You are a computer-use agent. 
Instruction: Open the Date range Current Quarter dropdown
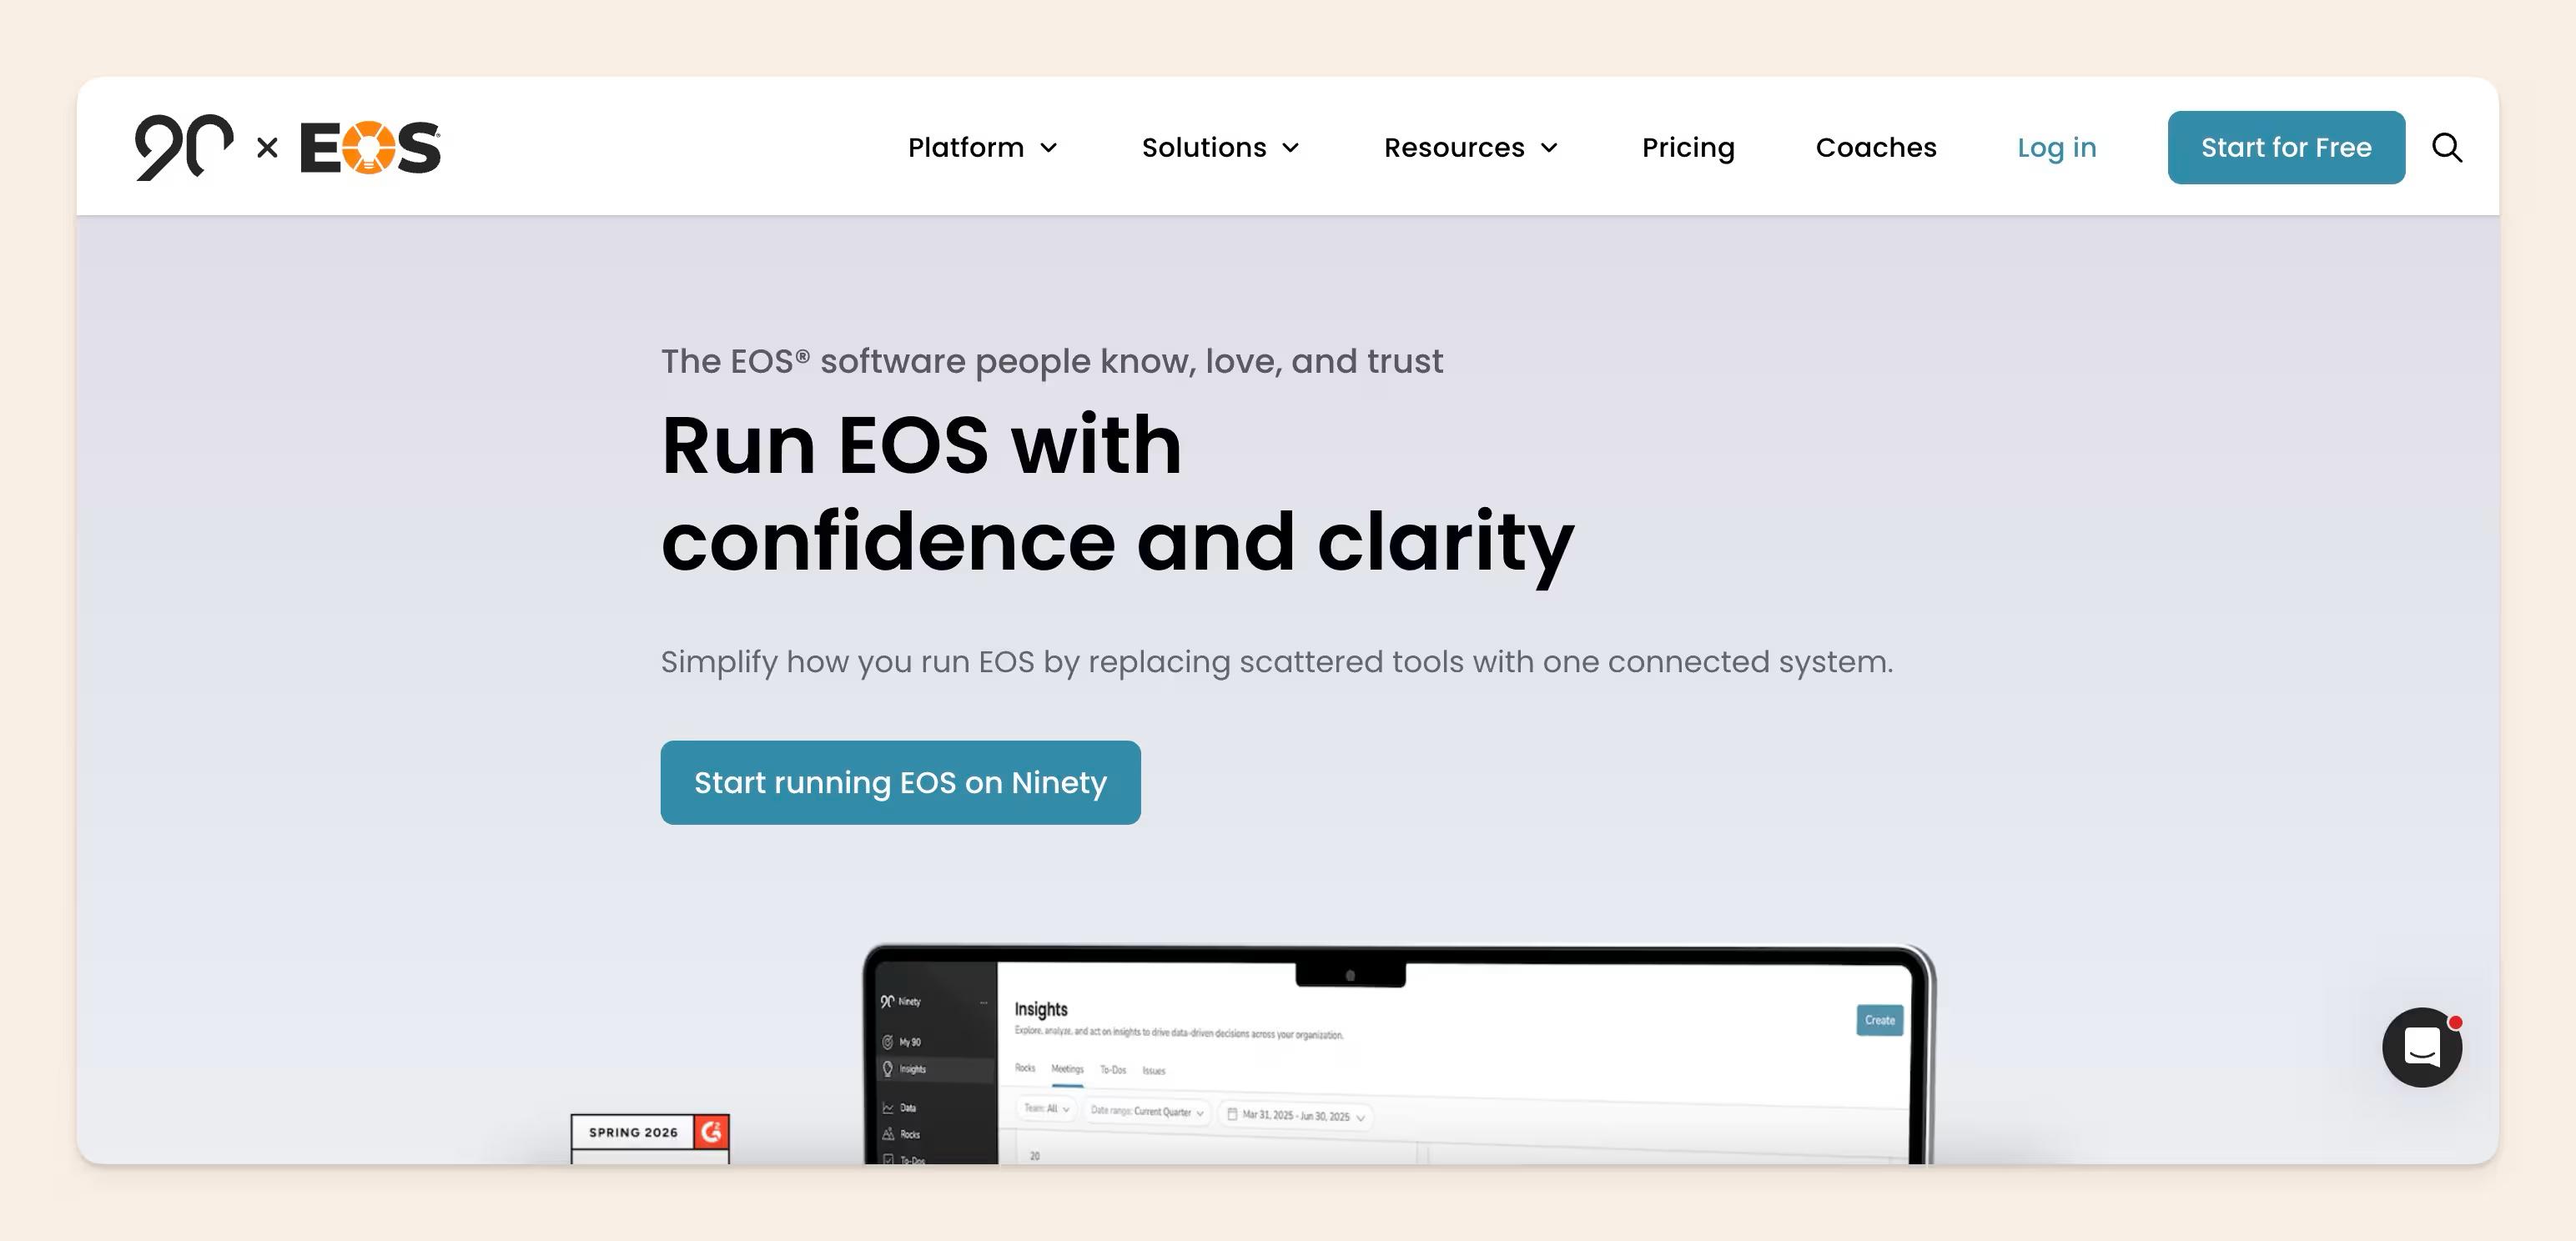[x=1146, y=1111]
